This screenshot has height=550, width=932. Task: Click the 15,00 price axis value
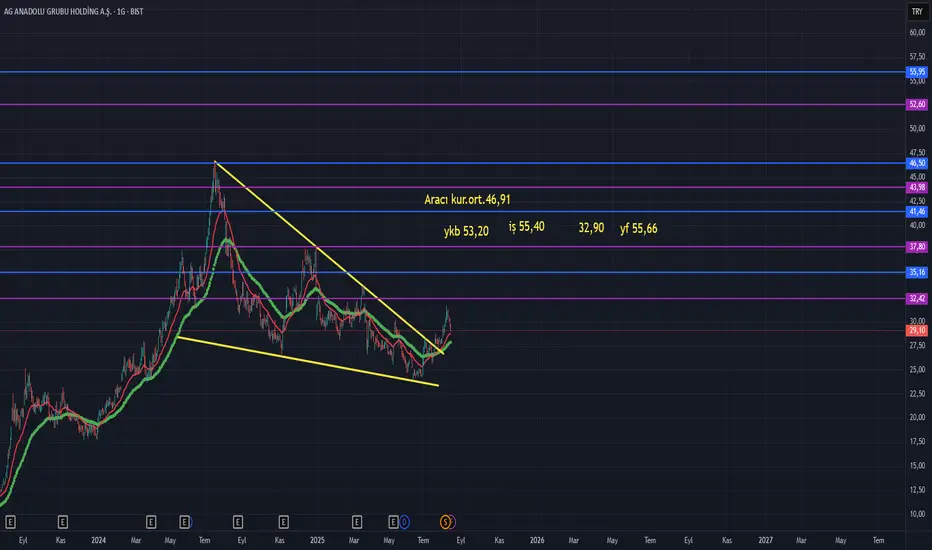(x=917, y=466)
